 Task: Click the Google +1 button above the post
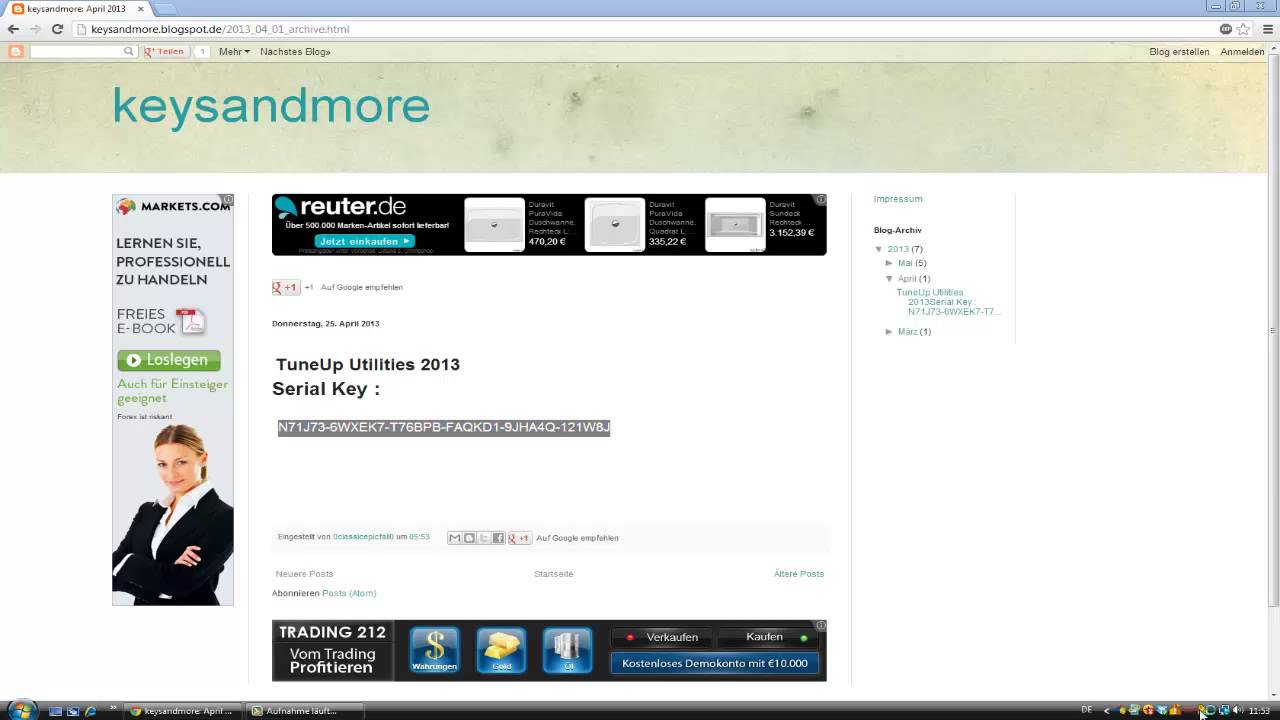pos(286,287)
